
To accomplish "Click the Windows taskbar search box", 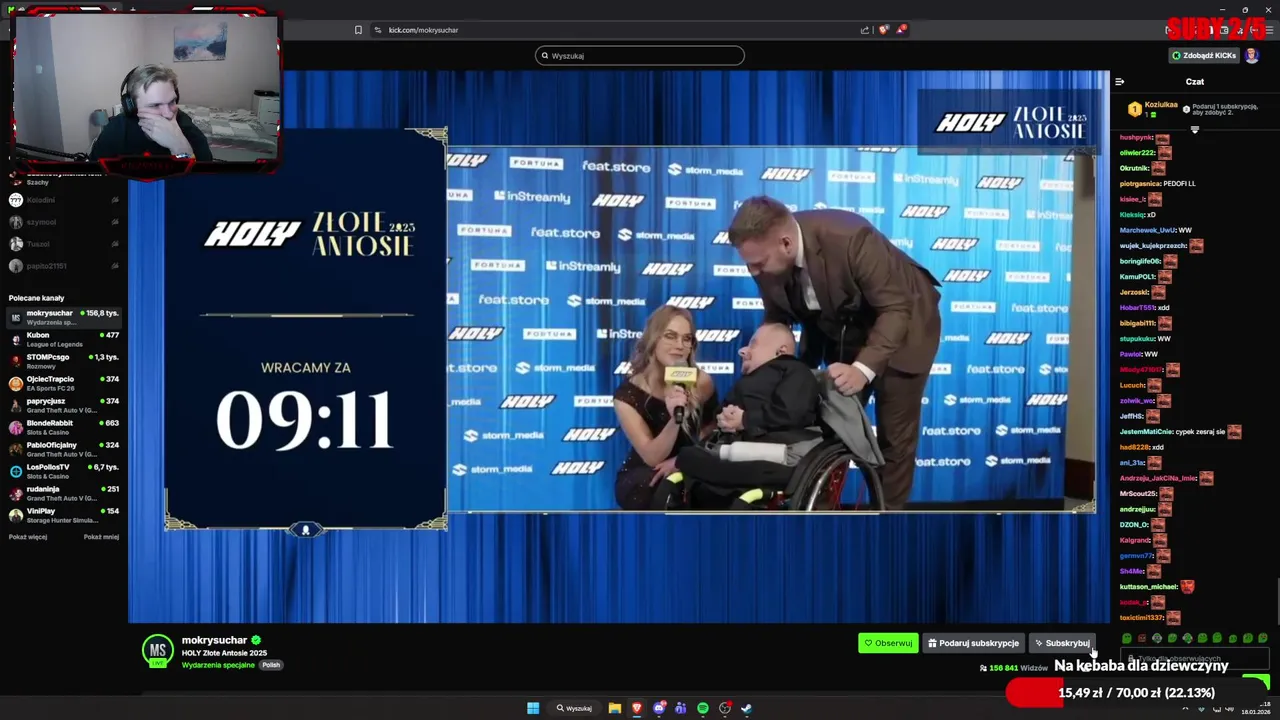I will pyautogui.click(x=575, y=708).
